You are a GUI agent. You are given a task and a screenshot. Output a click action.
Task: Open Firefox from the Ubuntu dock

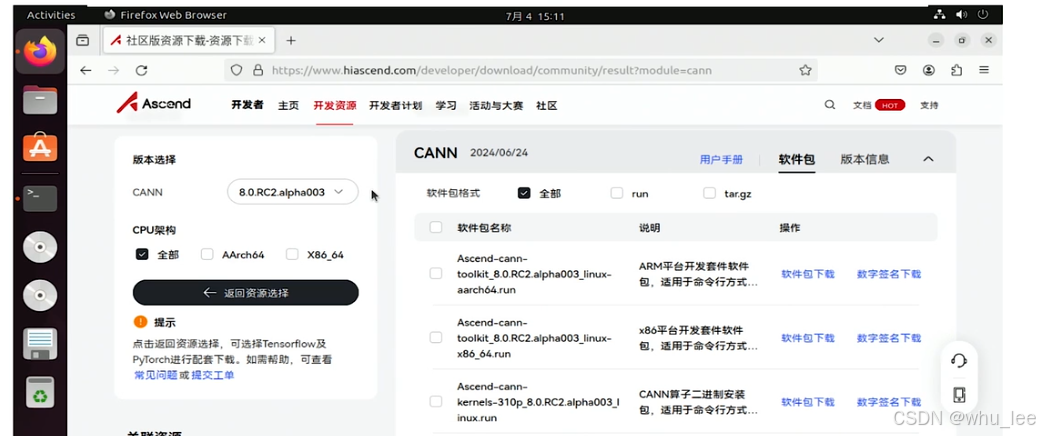coord(40,51)
